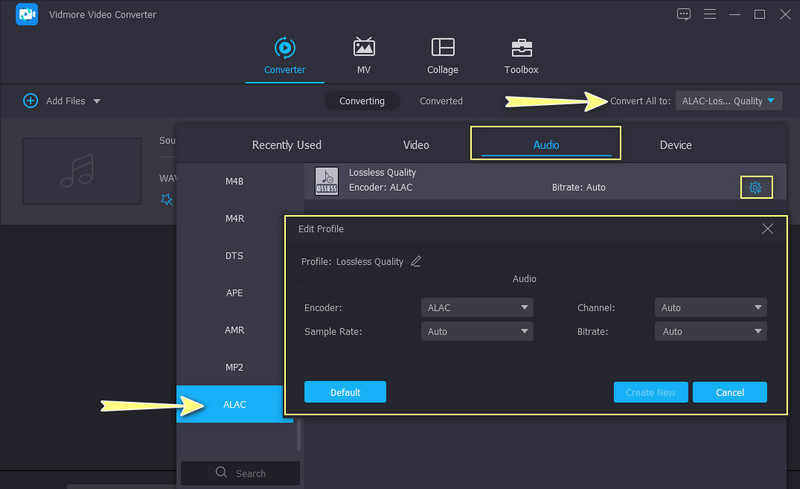Open the feedback chat icon in title bar

[684, 14]
